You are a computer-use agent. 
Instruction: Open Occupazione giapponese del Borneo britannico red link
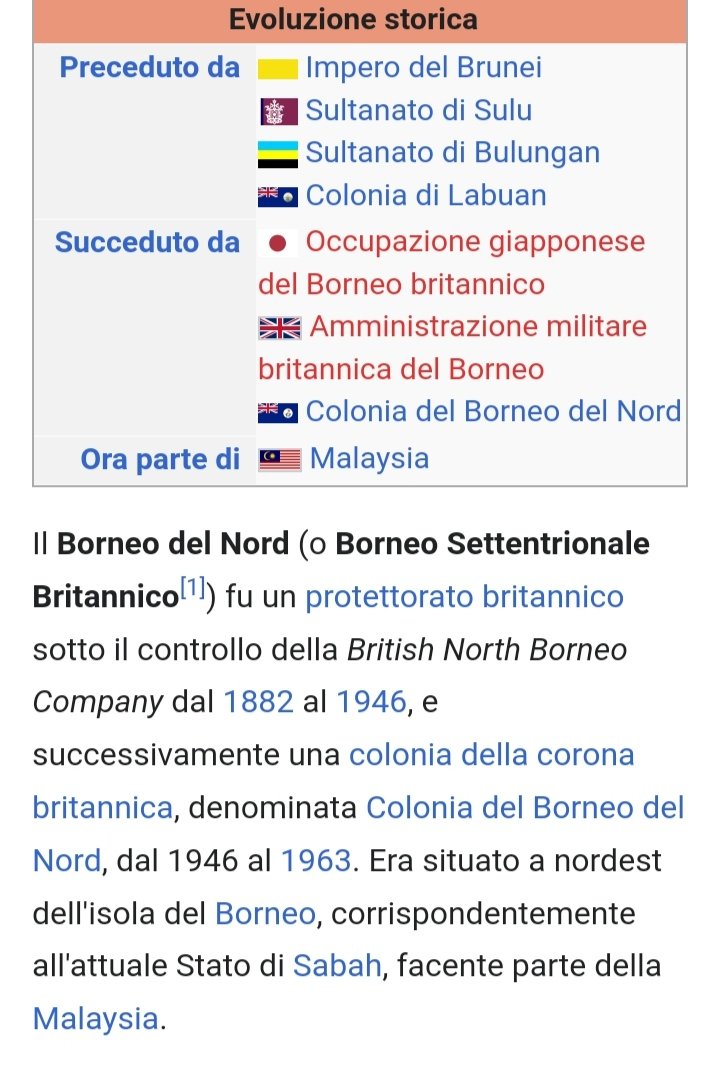click(452, 263)
